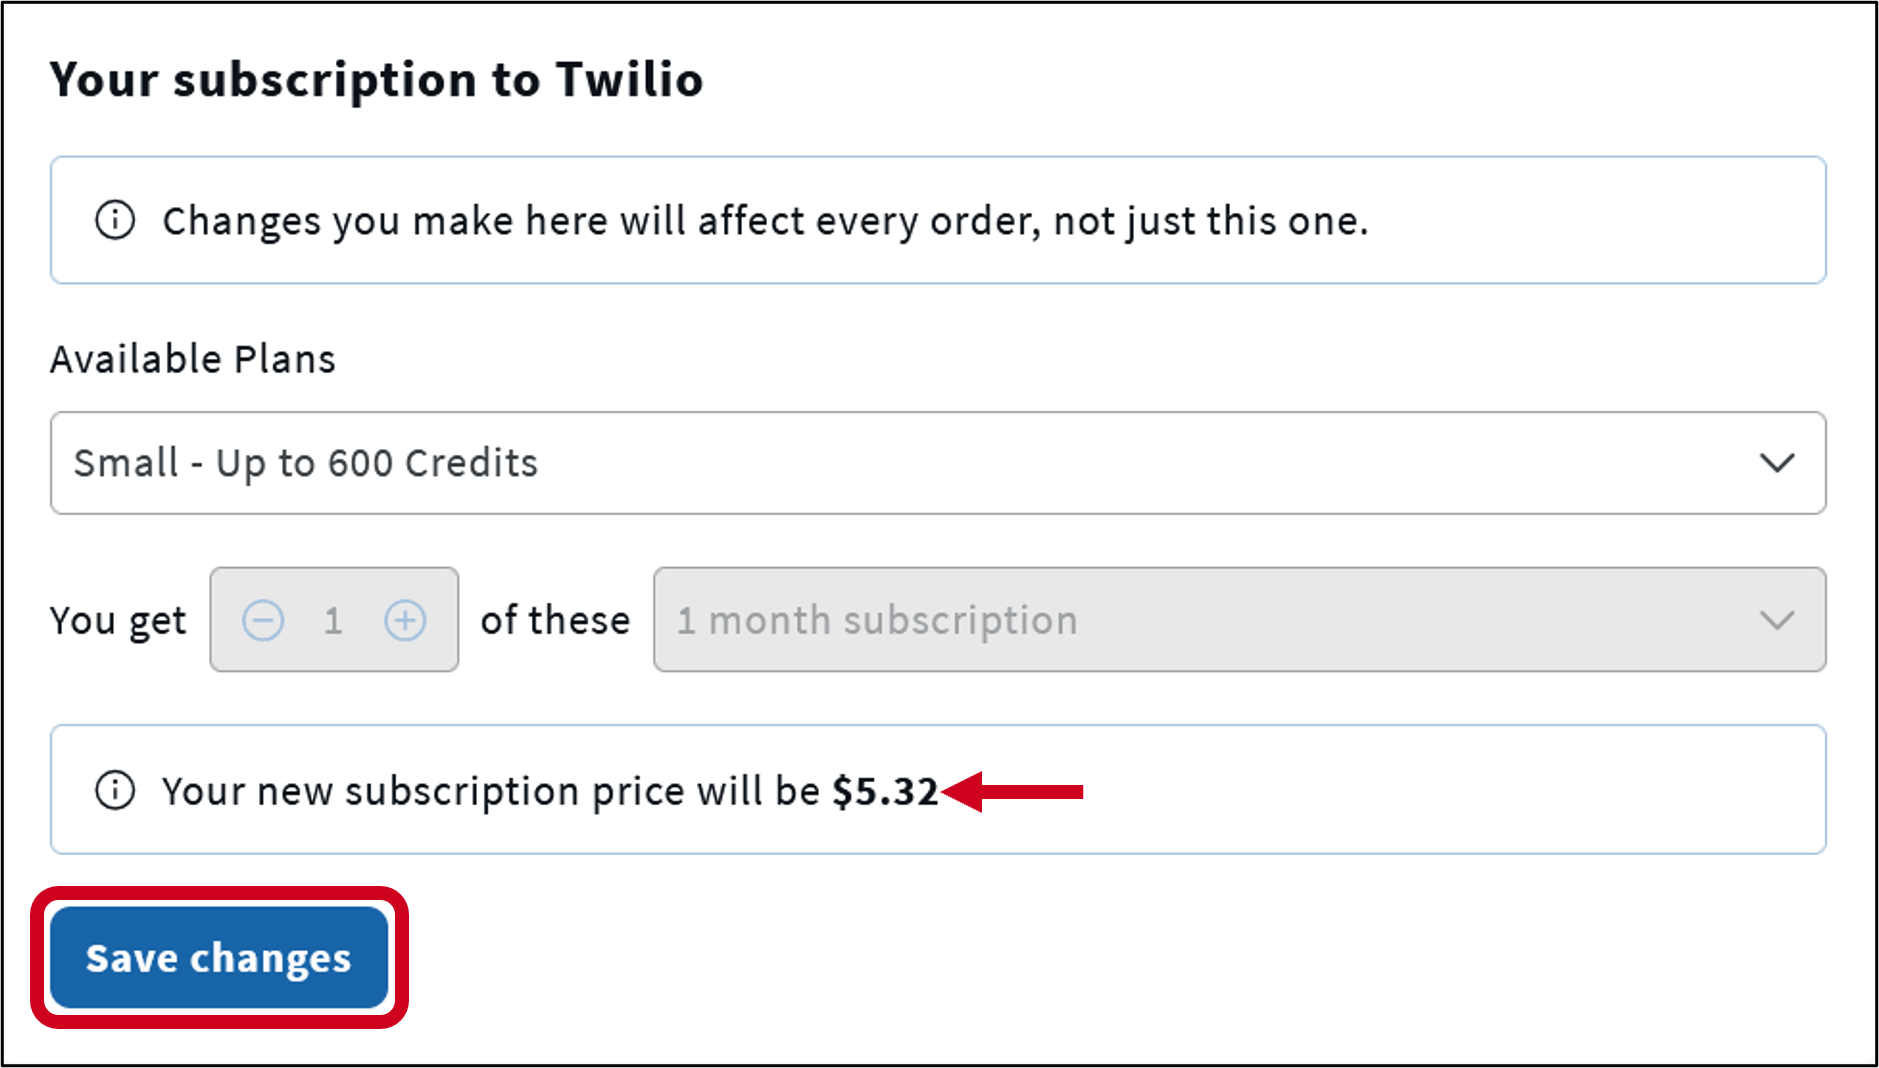Click the $5.32 subscription price text
1879x1068 pixels.
point(884,790)
